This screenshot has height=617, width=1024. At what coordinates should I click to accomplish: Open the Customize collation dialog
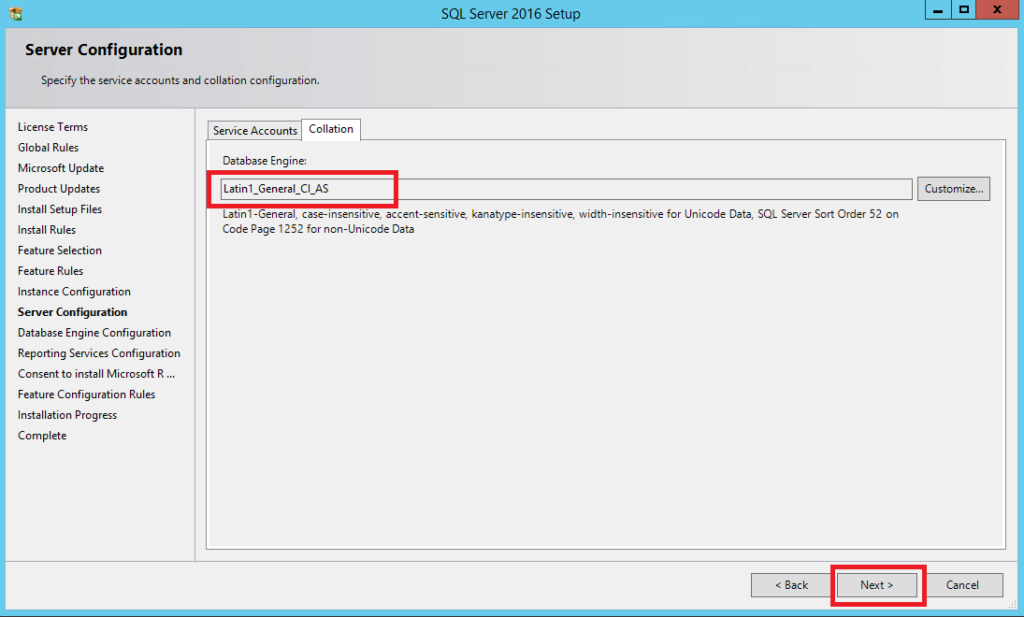tap(953, 188)
